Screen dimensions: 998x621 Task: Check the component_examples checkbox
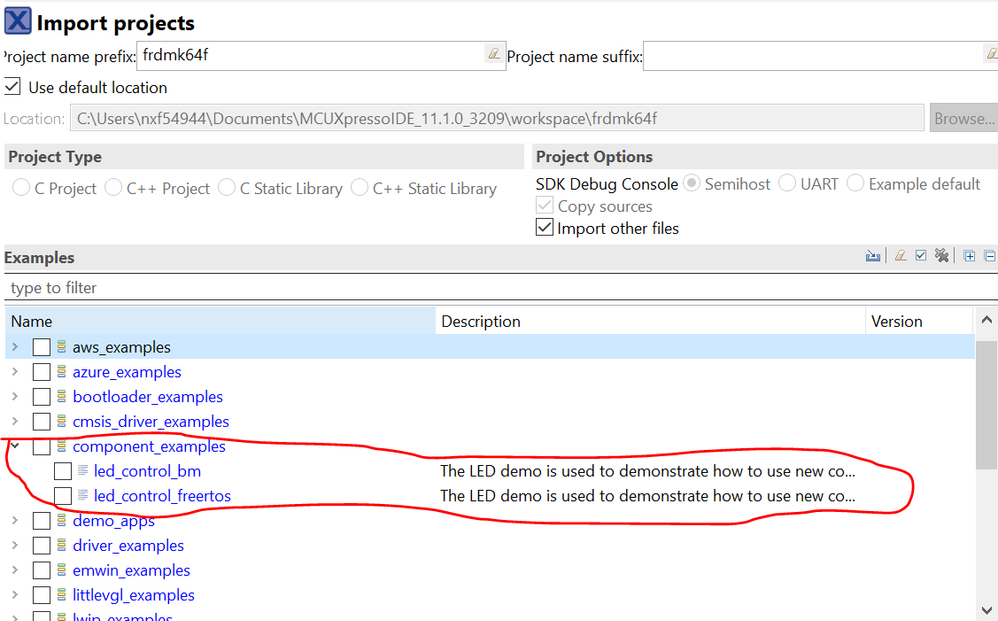tap(41, 447)
